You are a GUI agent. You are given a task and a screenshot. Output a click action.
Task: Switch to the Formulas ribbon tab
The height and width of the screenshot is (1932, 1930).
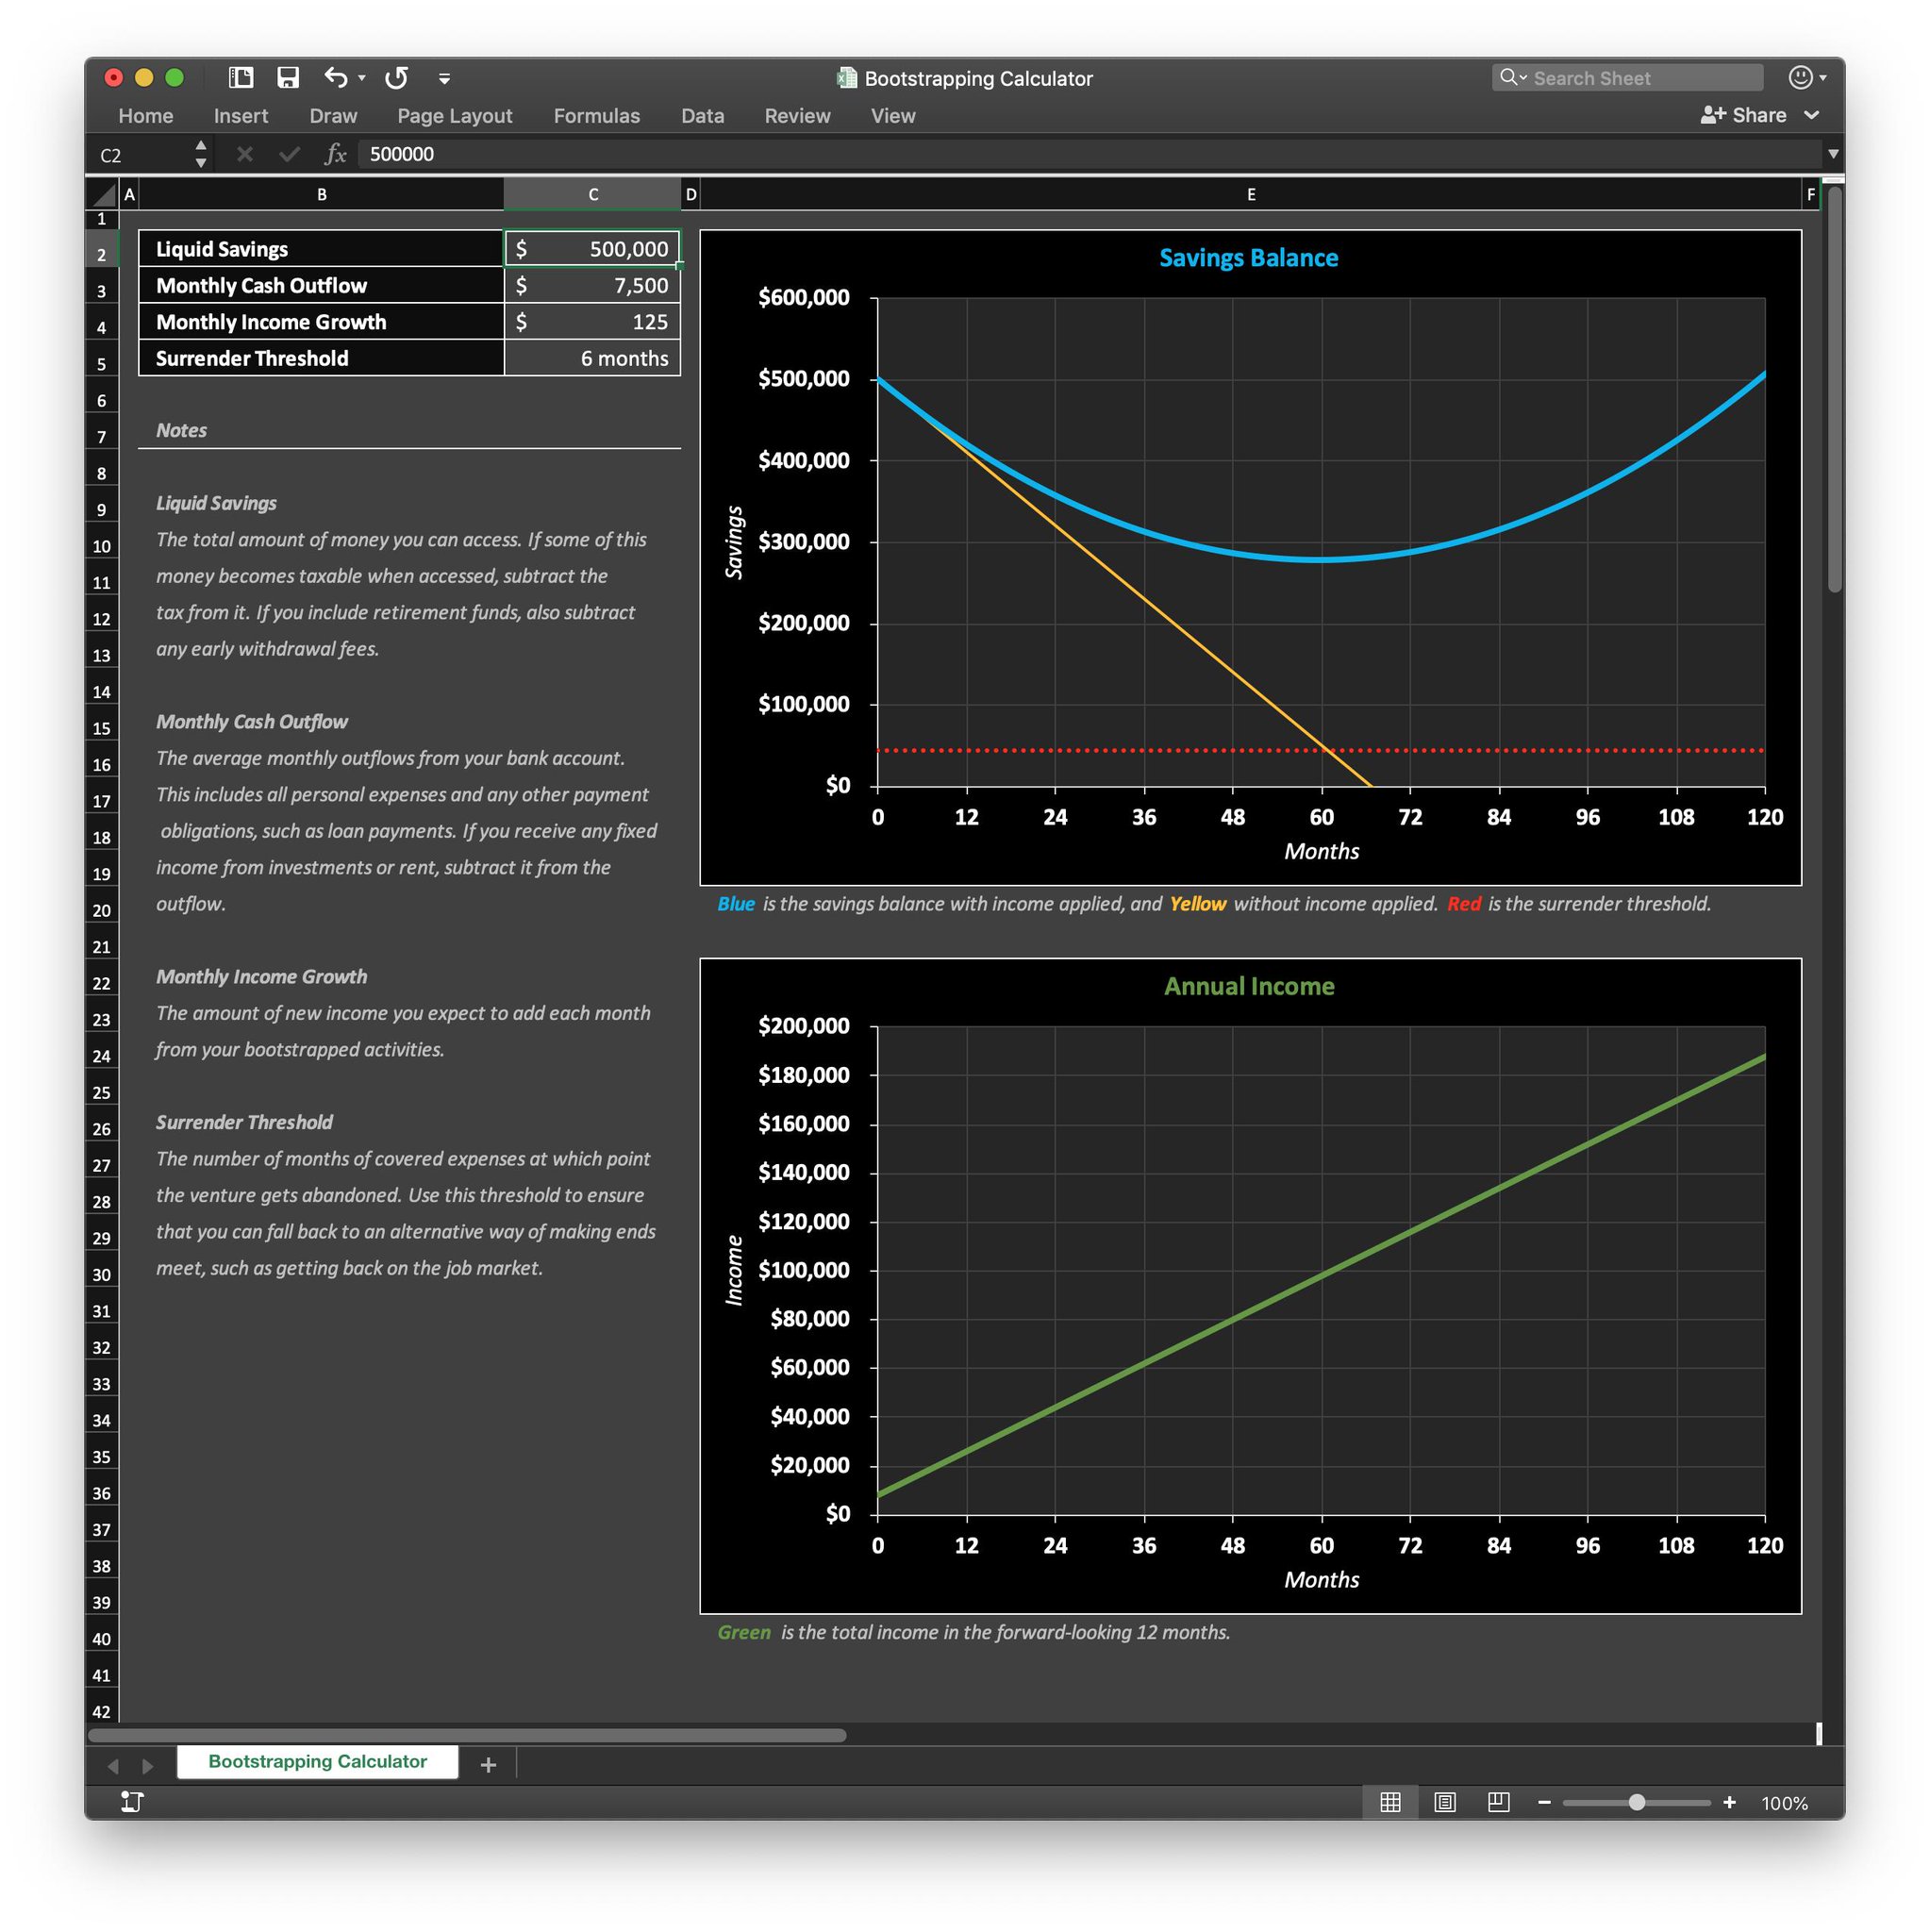596,116
